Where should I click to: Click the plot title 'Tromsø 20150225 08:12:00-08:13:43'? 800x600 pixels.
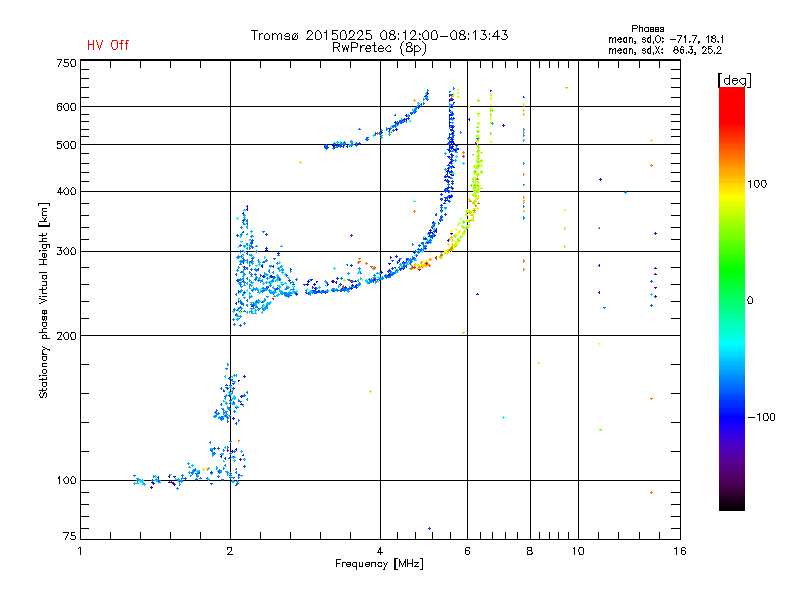point(379,35)
